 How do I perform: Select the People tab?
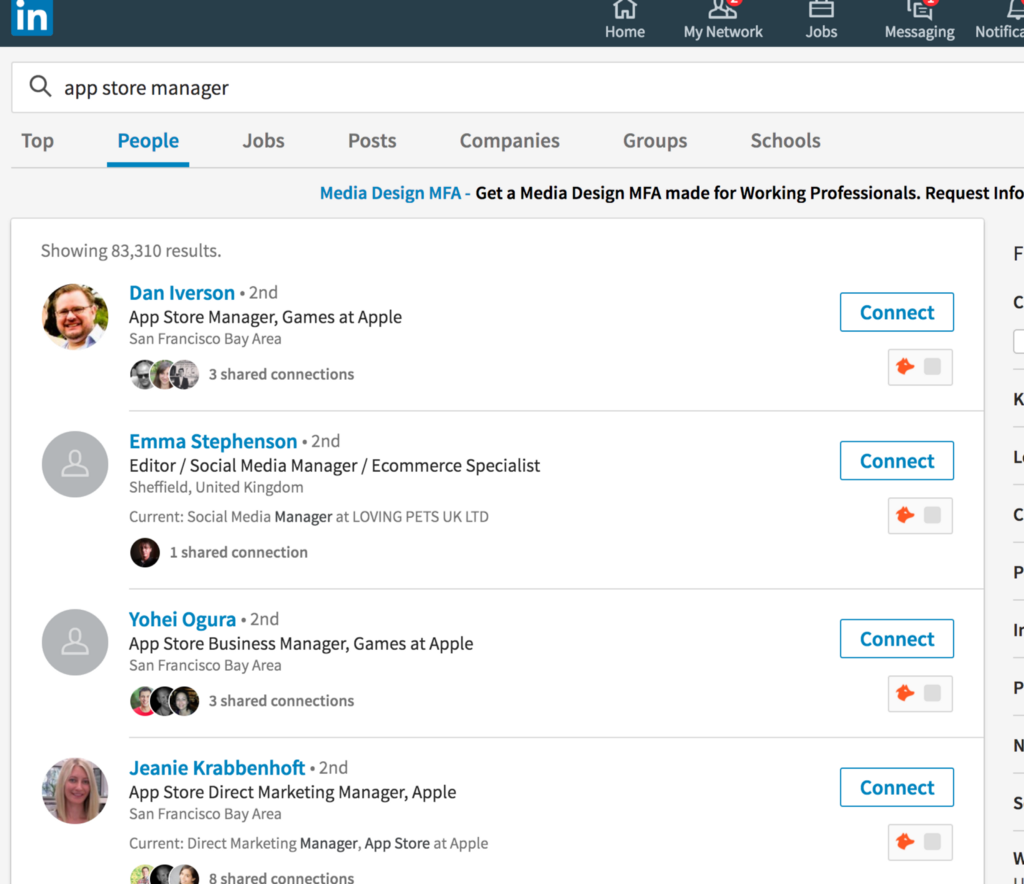(148, 141)
